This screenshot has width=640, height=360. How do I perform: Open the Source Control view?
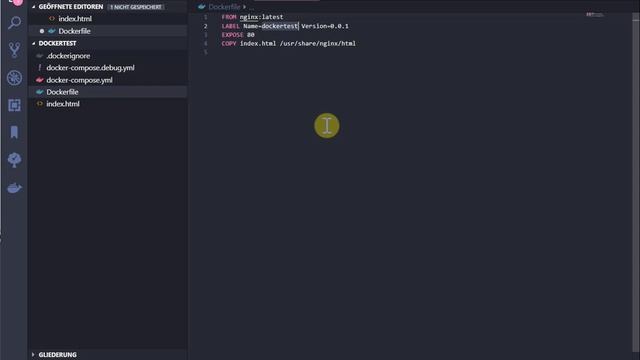click(14, 49)
